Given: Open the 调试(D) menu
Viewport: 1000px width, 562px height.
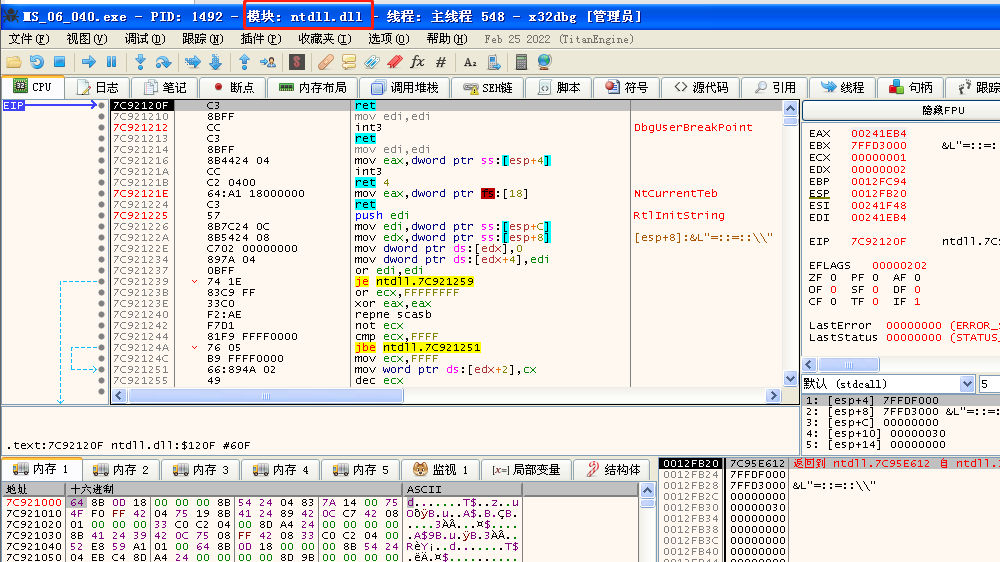Looking at the screenshot, I should (x=144, y=39).
